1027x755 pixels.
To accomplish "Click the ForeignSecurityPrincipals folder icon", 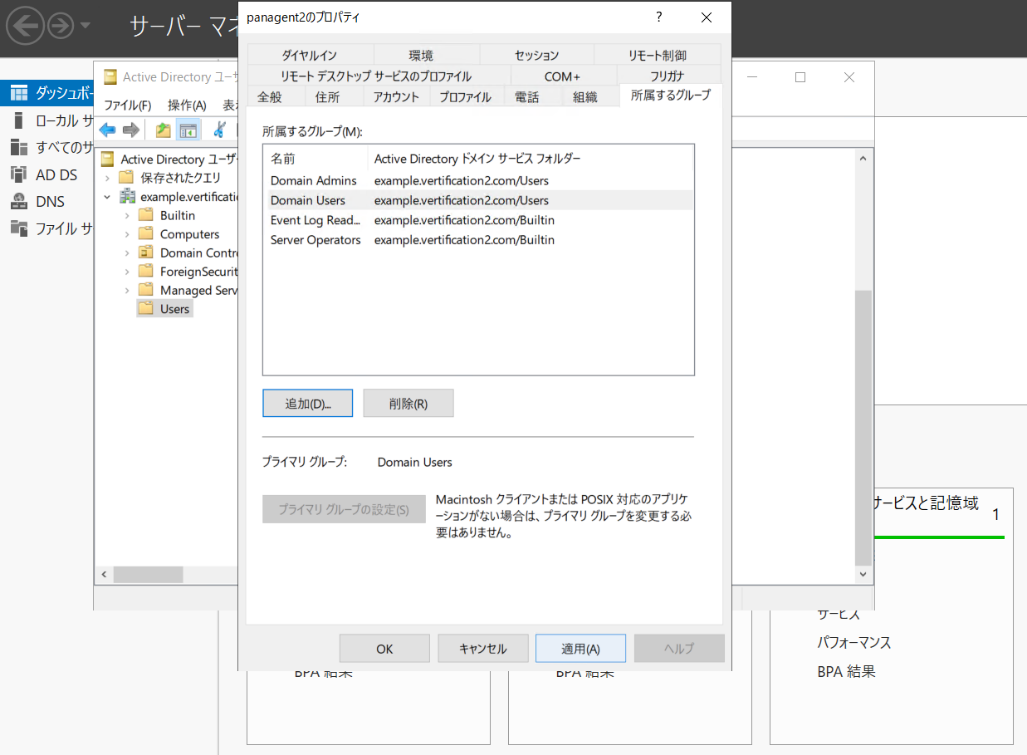I will pos(147,271).
